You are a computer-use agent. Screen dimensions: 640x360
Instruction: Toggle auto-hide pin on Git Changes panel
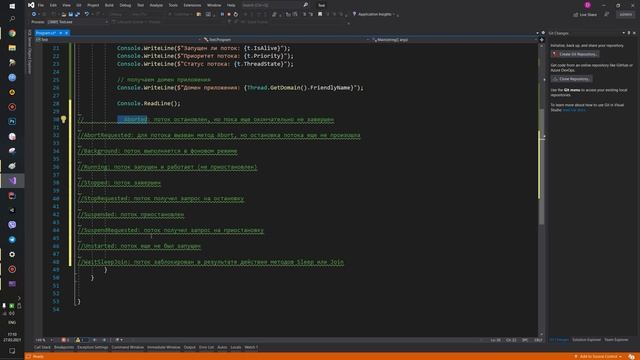click(x=629, y=33)
